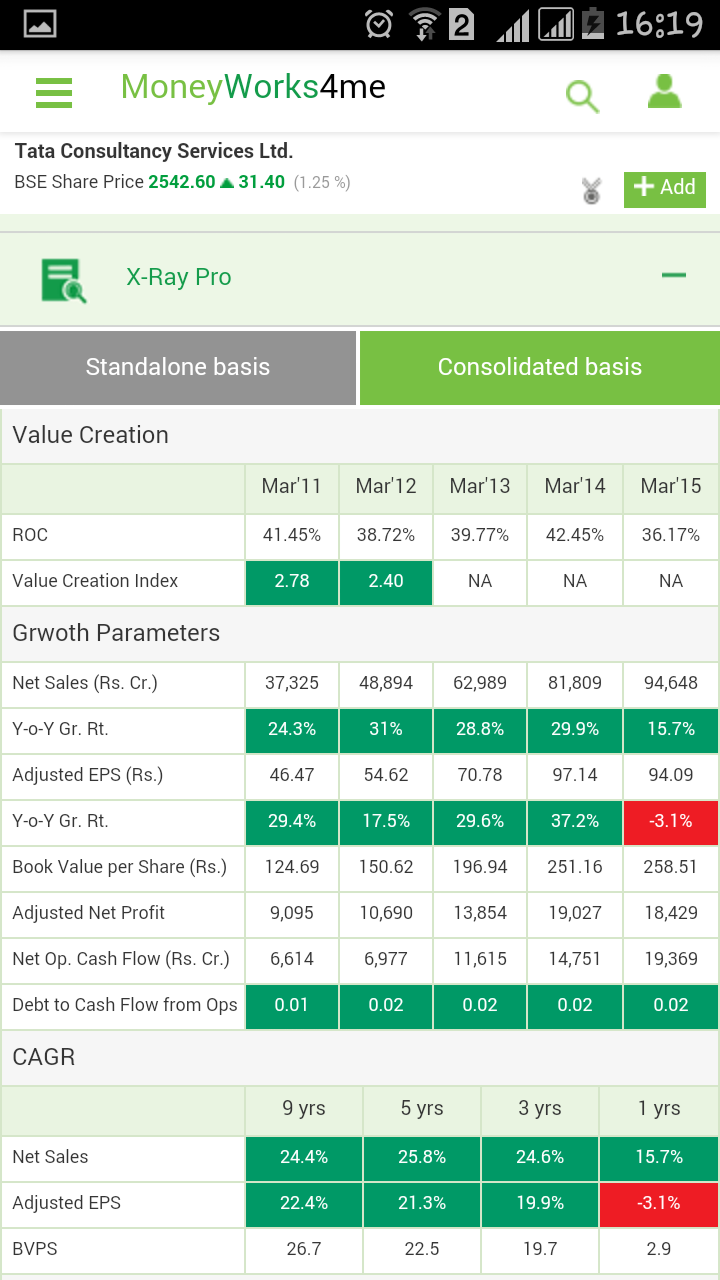Tap the Mar'15 Adjusted EPS red growth cell

[670, 821]
